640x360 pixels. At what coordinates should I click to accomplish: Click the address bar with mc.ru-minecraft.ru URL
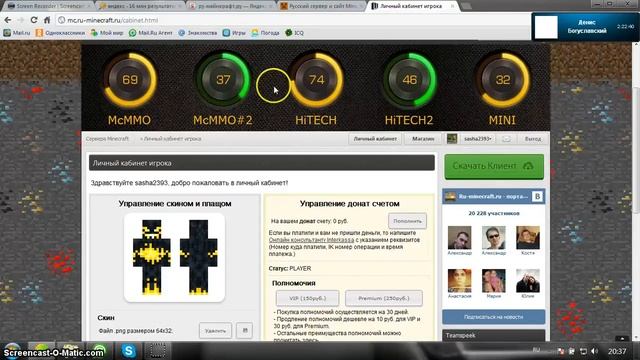[292, 20]
